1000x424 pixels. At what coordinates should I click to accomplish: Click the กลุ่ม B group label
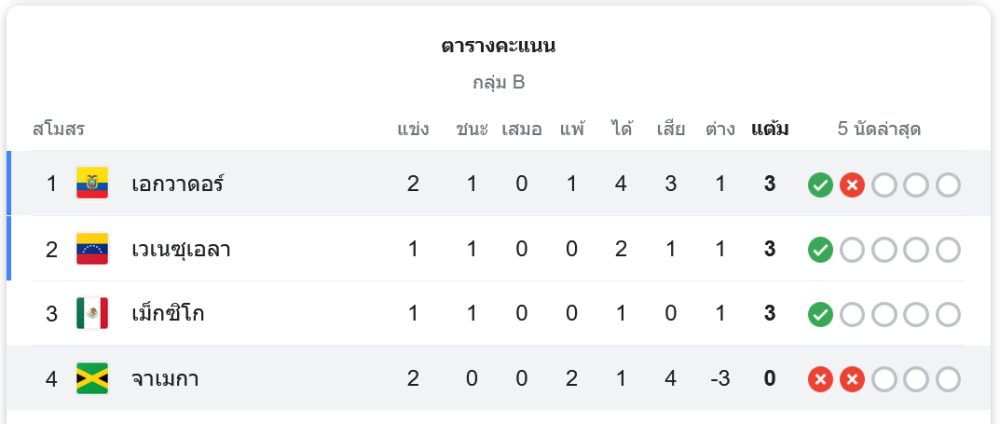499,82
